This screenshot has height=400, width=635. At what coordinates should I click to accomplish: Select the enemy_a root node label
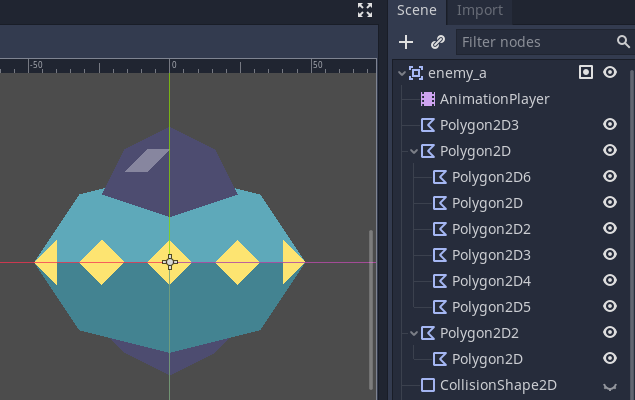(x=457, y=73)
